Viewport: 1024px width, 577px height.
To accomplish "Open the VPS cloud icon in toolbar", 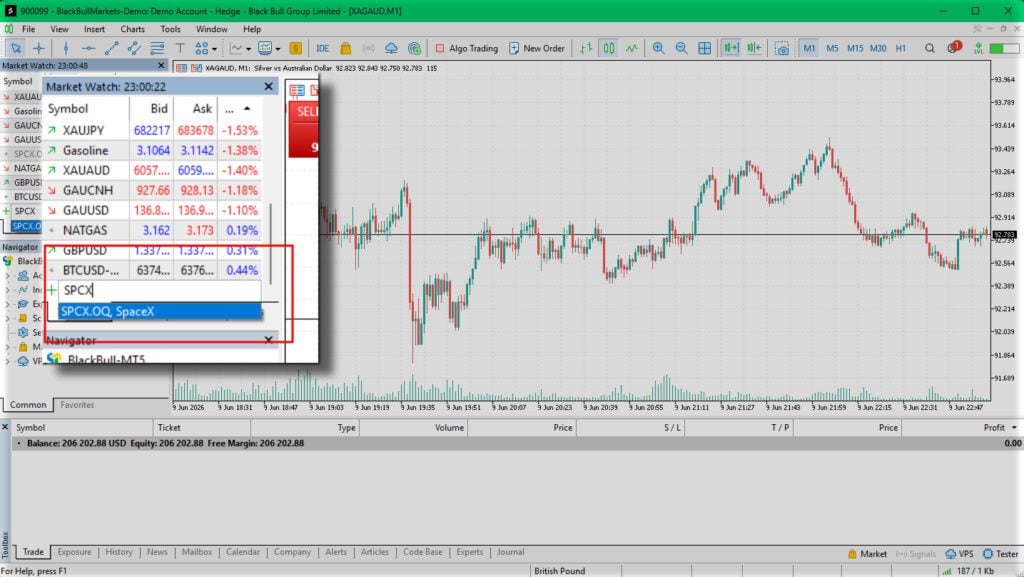I will (x=391, y=48).
